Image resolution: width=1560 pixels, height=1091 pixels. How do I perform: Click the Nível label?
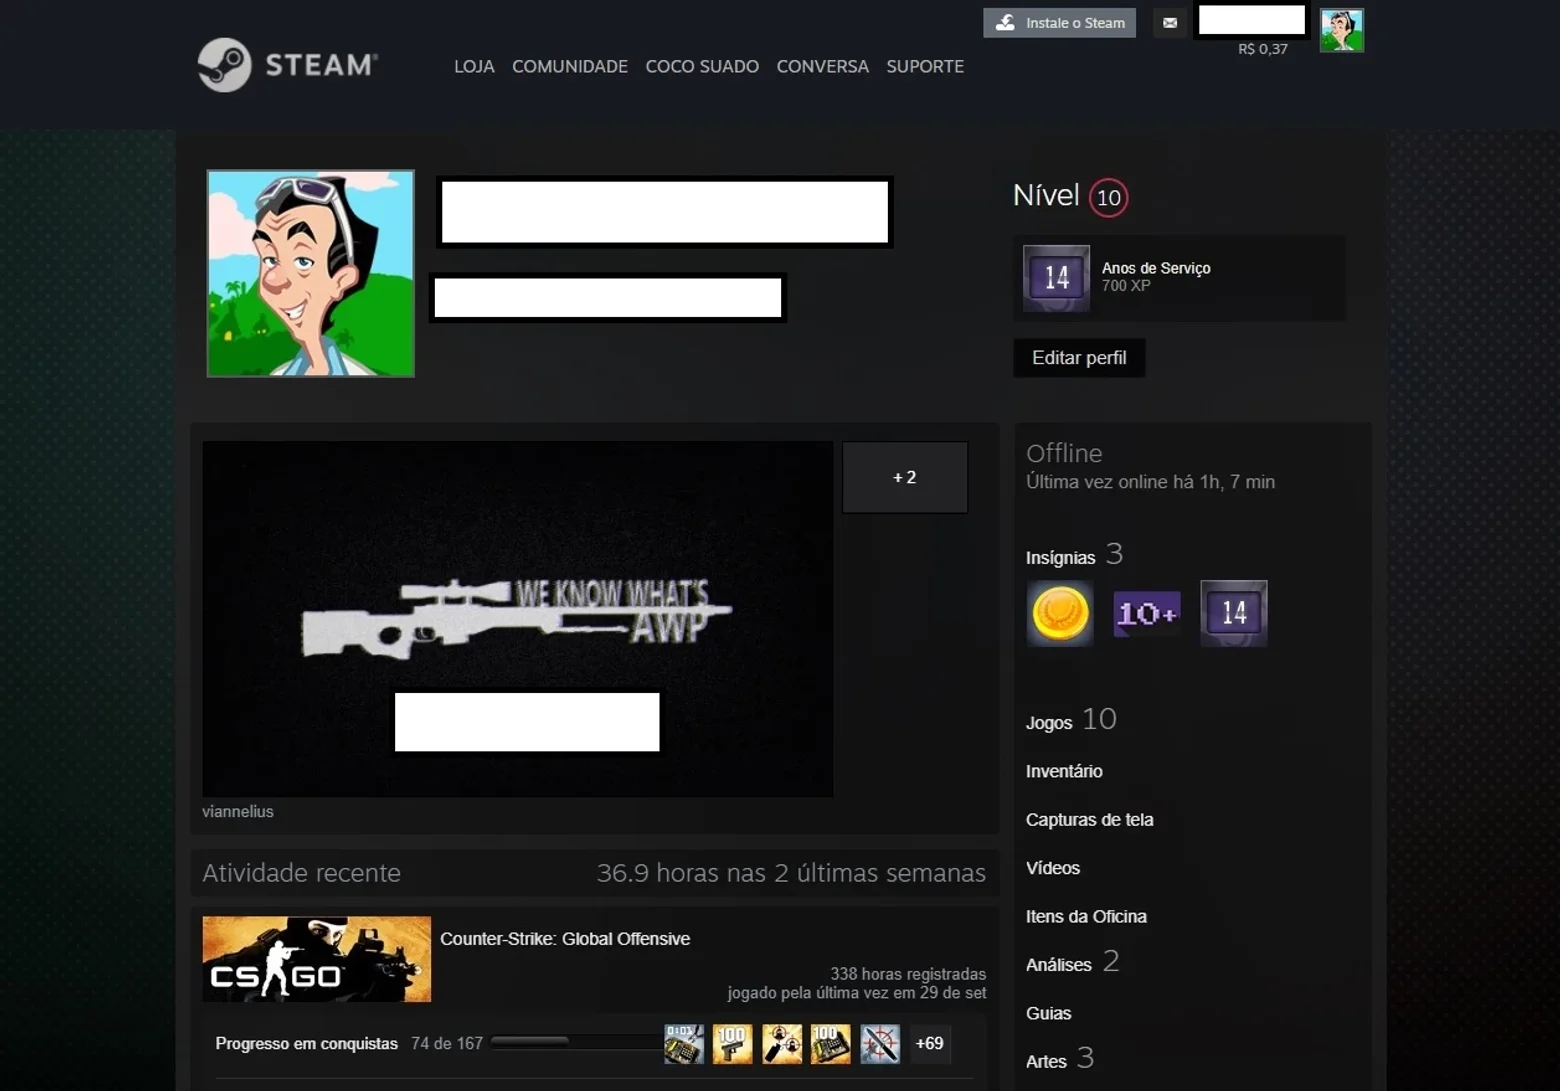[x=1046, y=195]
